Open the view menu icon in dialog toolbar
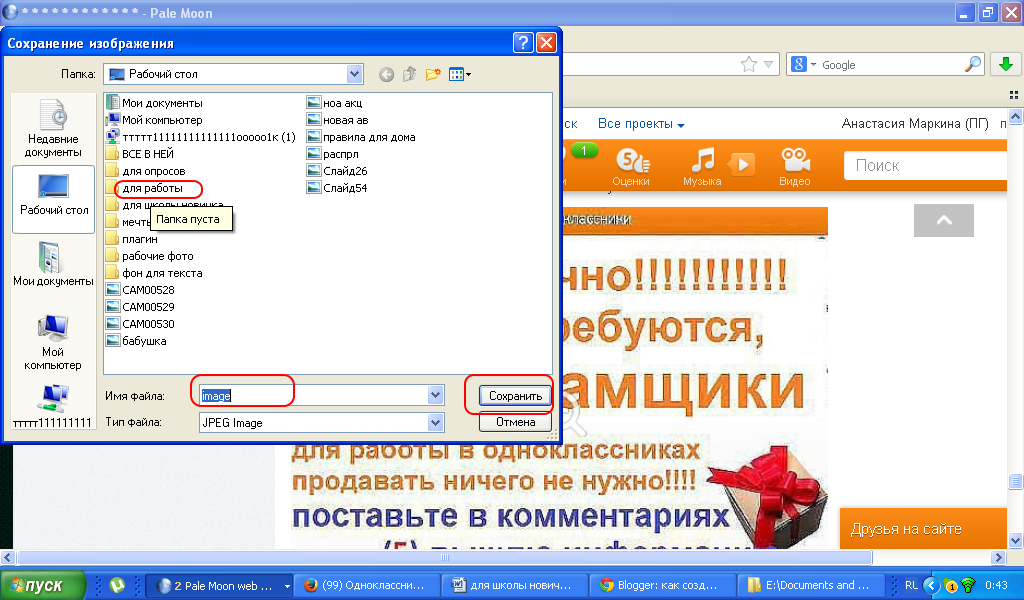 click(460, 74)
